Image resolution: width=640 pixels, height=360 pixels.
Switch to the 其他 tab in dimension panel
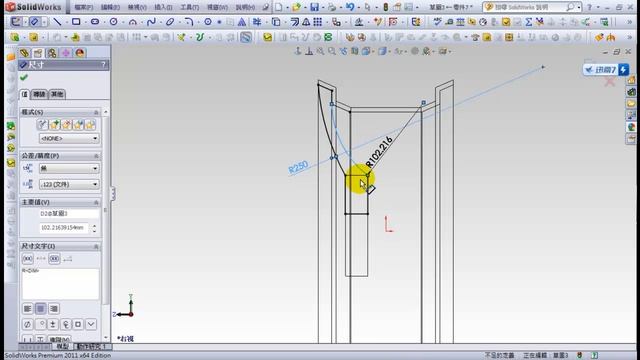click(57, 94)
